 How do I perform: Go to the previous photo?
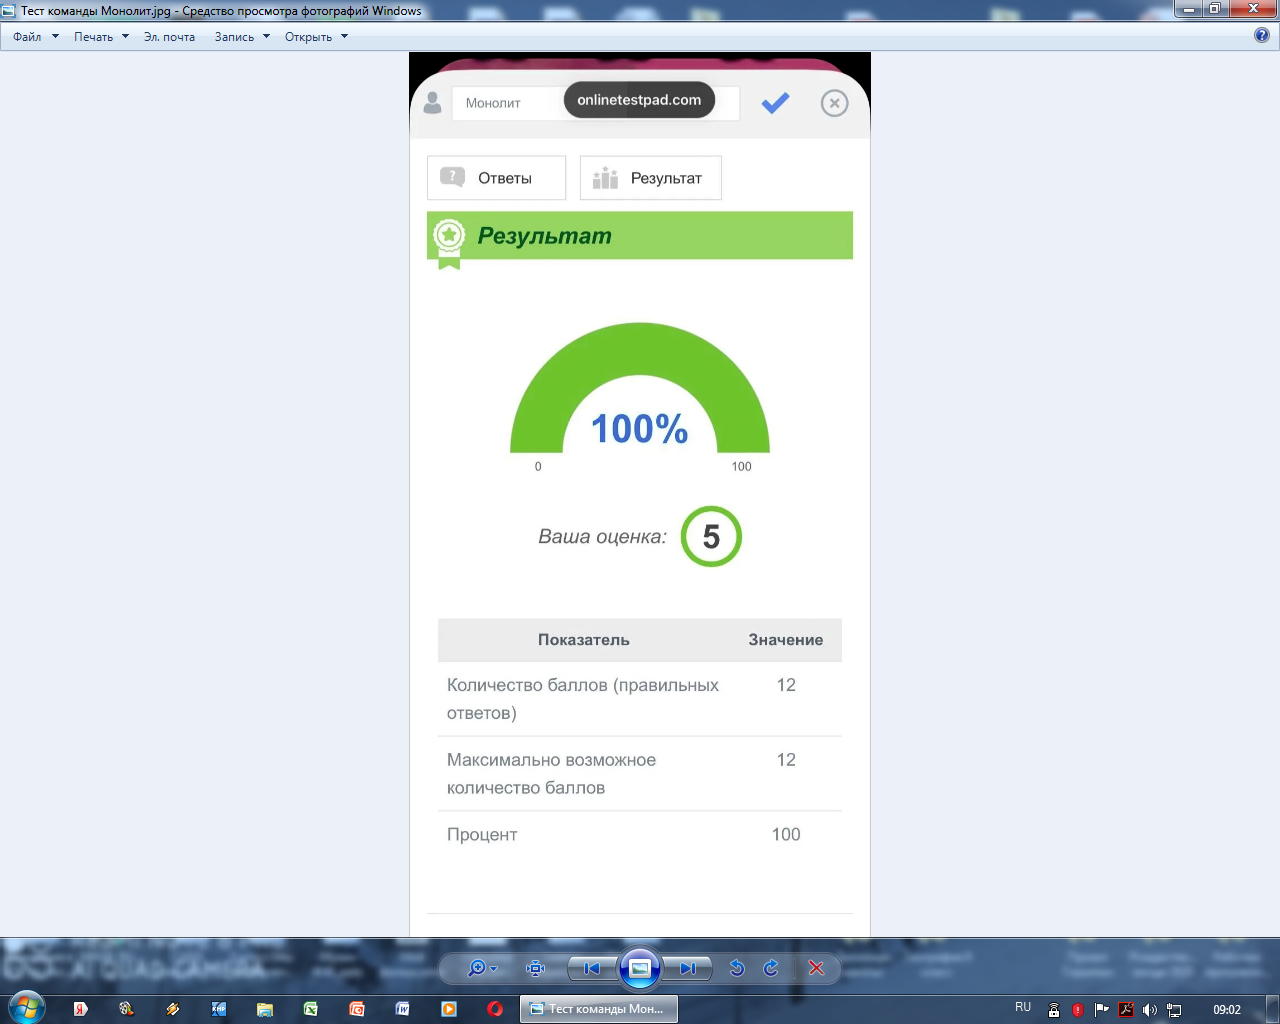pos(592,968)
